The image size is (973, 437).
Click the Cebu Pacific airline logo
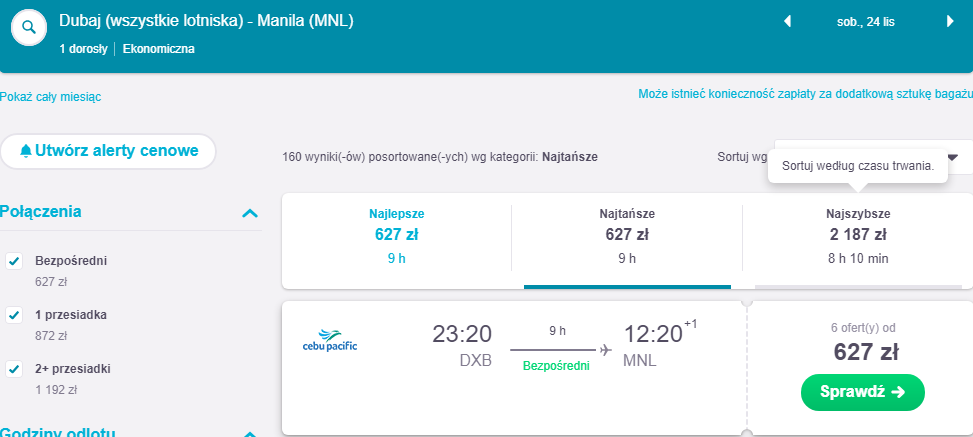pos(330,341)
